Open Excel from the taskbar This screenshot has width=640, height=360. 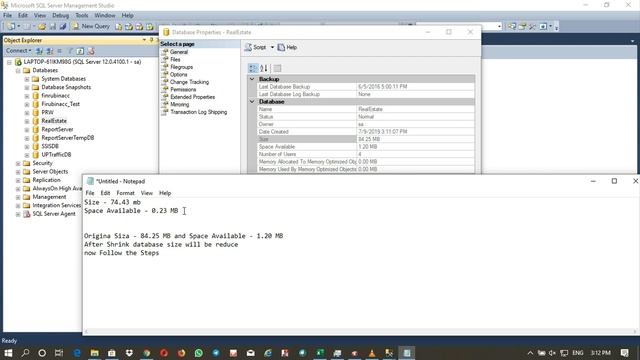[x=320, y=353]
